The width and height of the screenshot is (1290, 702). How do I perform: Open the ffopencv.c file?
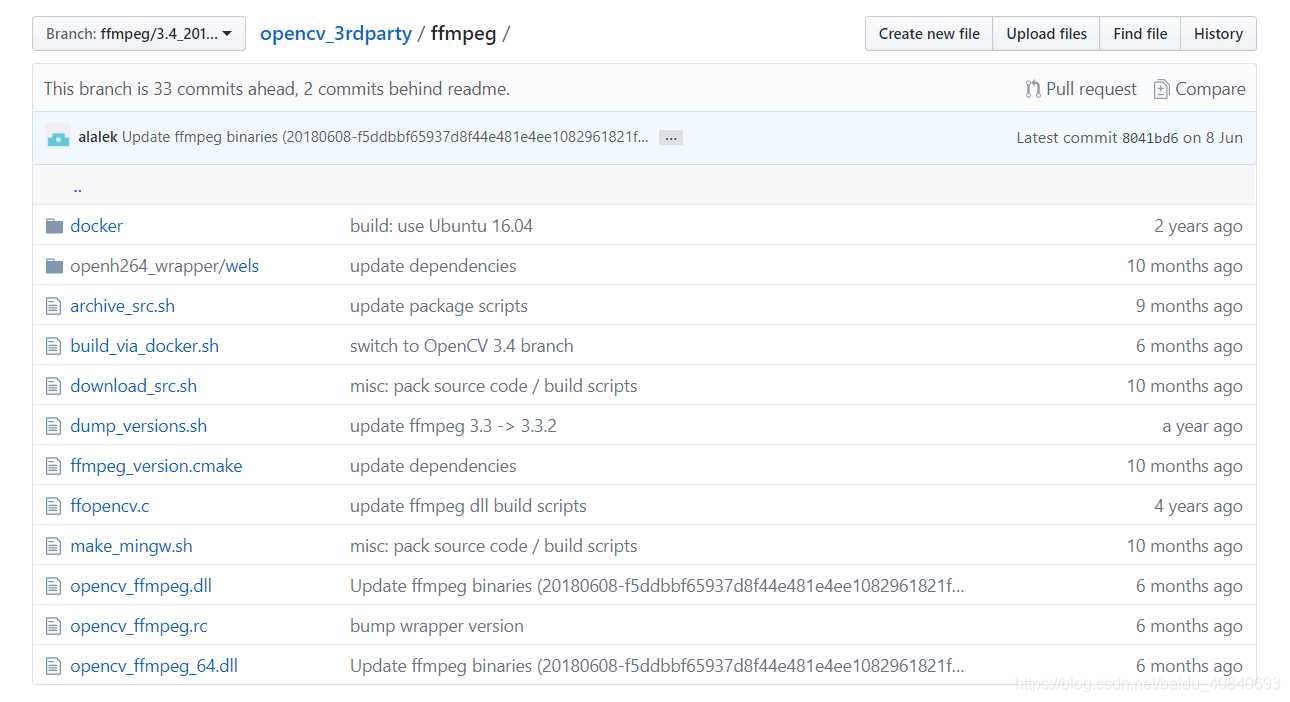click(109, 506)
